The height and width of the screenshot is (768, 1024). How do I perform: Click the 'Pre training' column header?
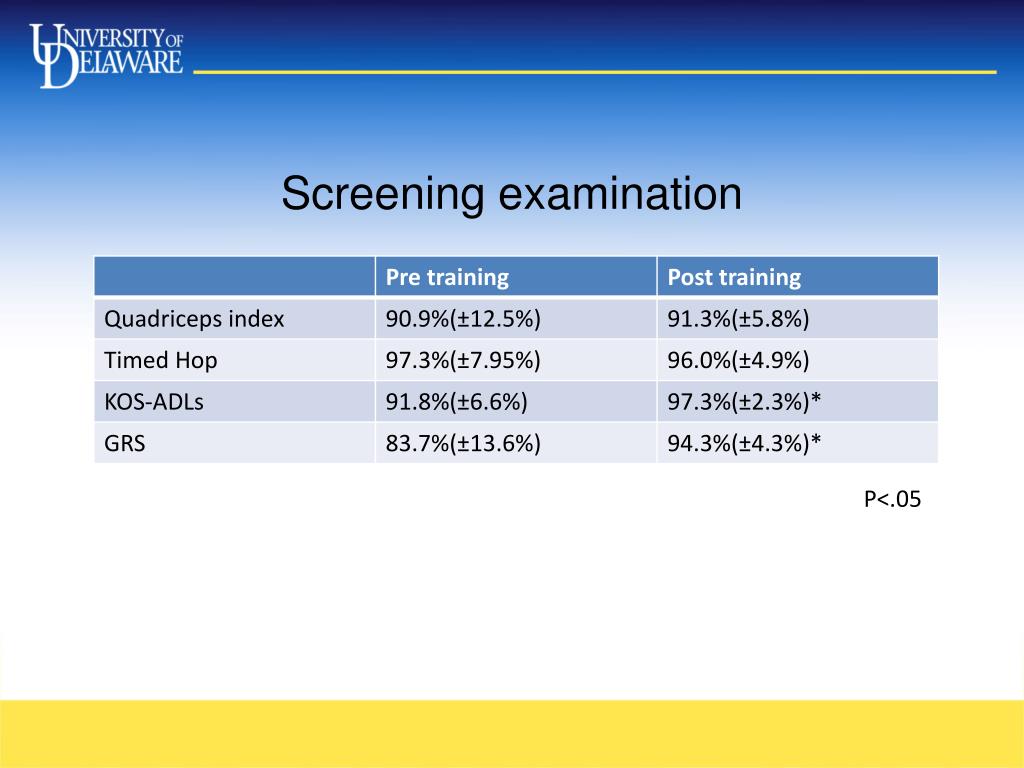[x=516, y=277]
